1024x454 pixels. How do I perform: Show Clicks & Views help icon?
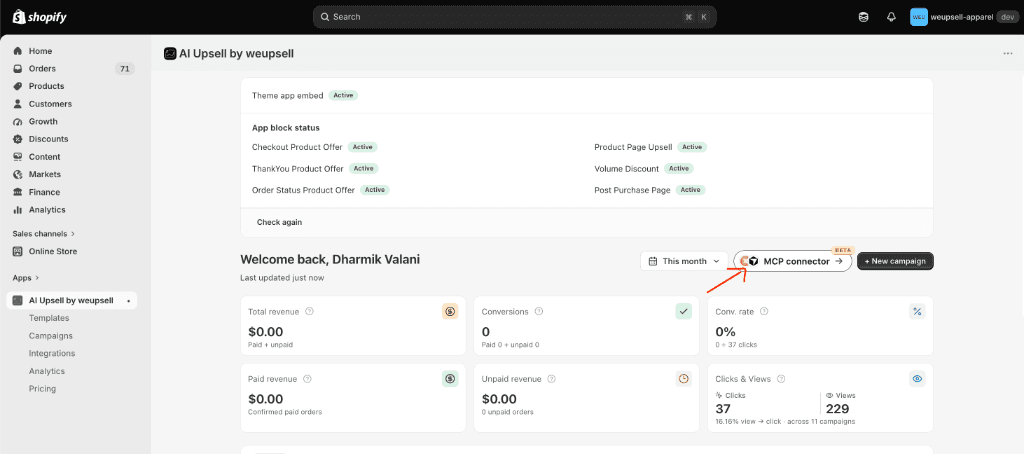click(781, 379)
